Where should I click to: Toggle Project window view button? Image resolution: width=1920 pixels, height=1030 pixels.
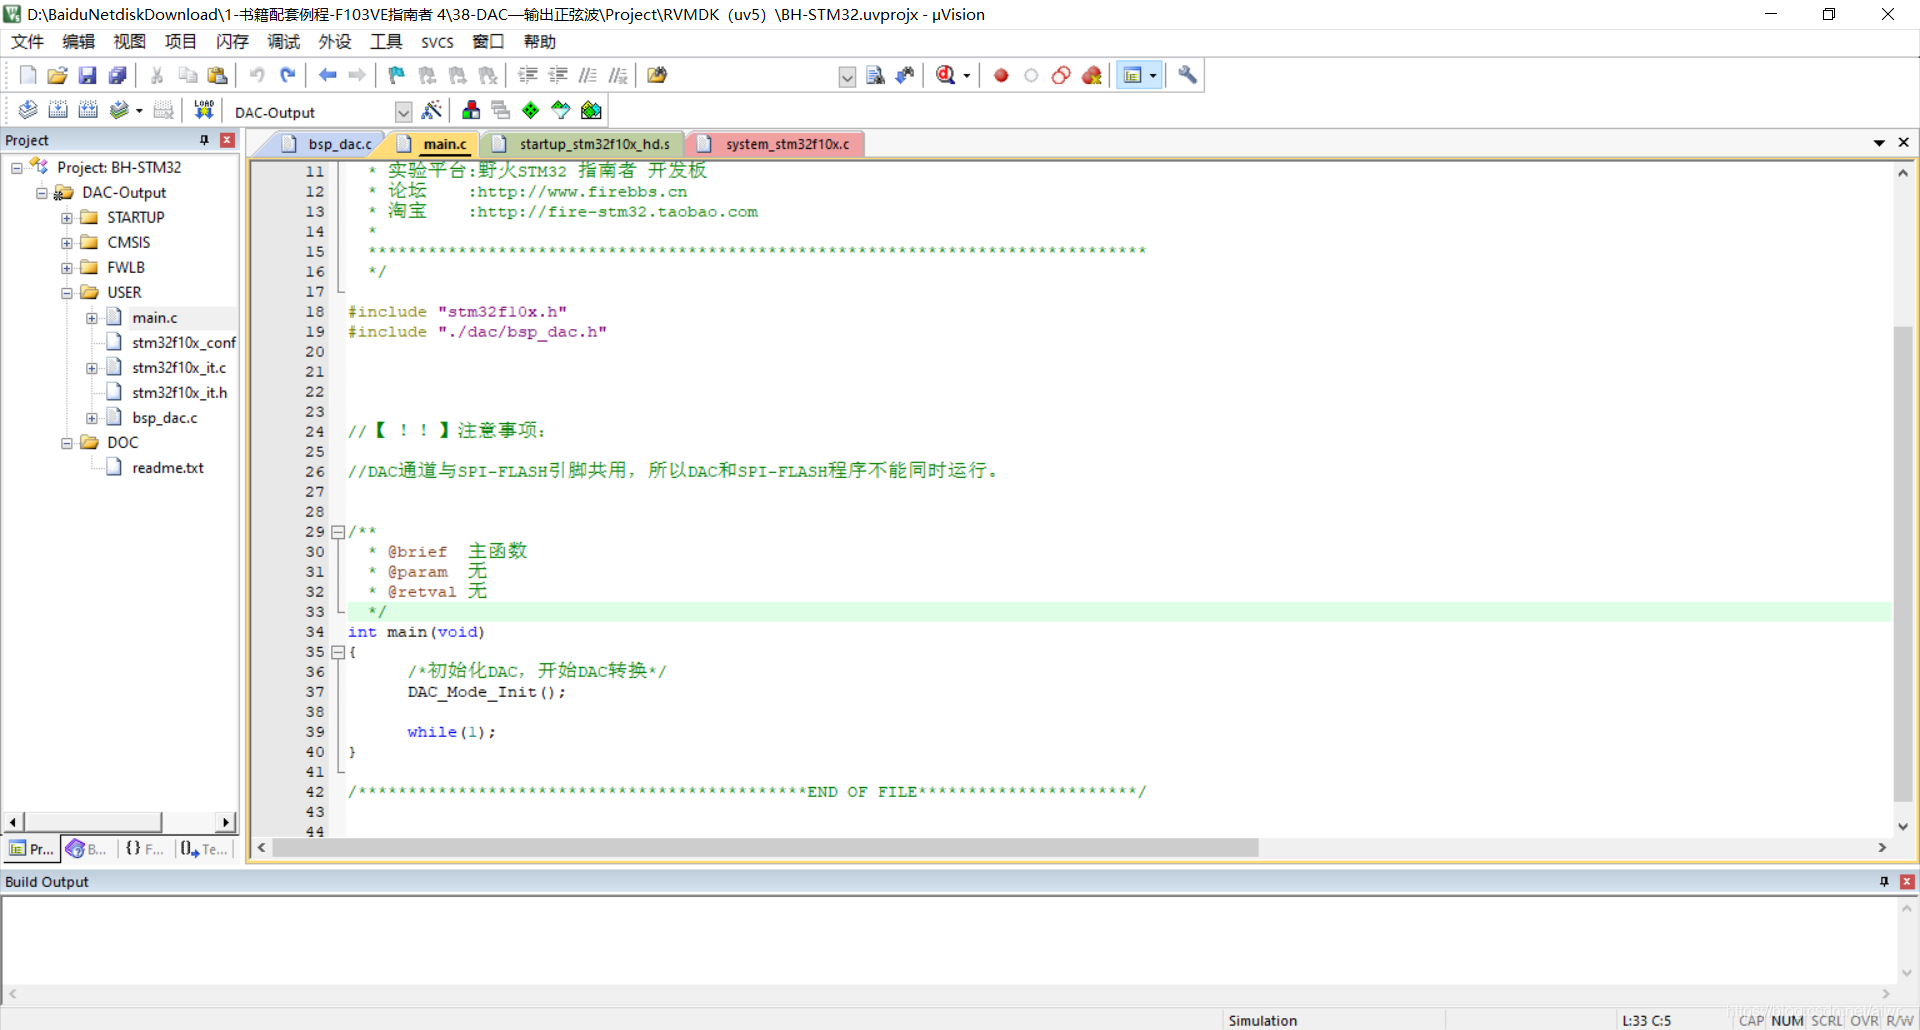tap(1132, 75)
